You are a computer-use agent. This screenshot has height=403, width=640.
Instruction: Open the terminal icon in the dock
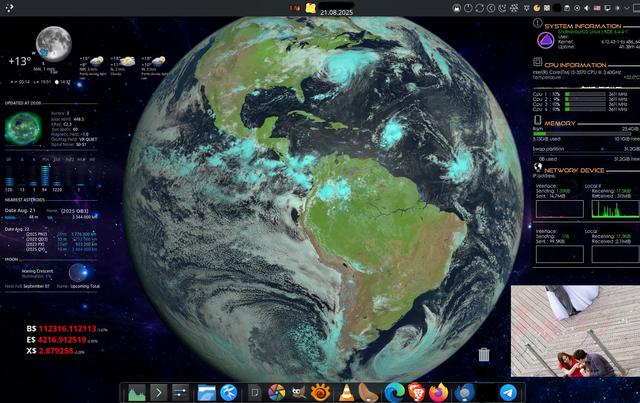(x=158, y=393)
